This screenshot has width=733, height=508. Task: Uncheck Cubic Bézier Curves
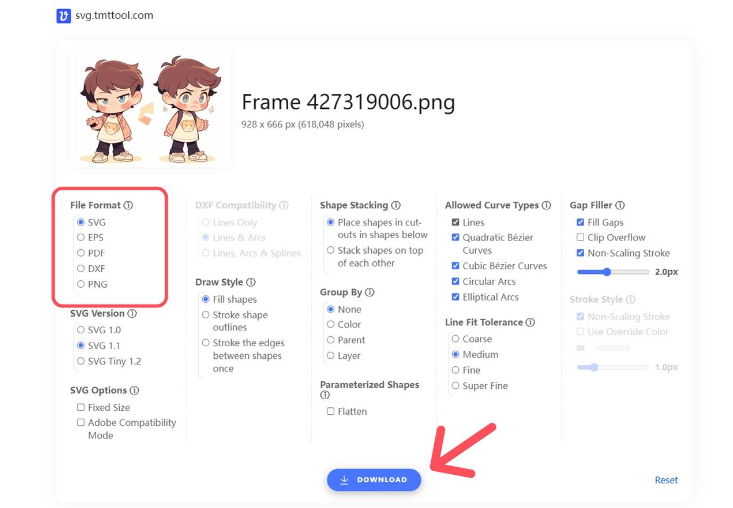coord(455,266)
